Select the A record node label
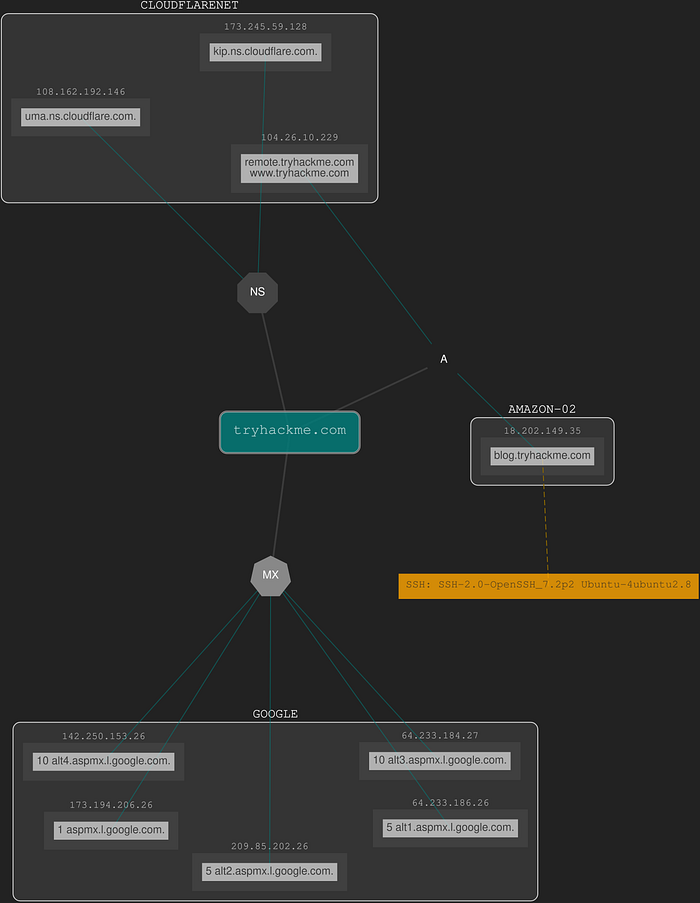Image resolution: width=700 pixels, height=903 pixels. coord(444,359)
